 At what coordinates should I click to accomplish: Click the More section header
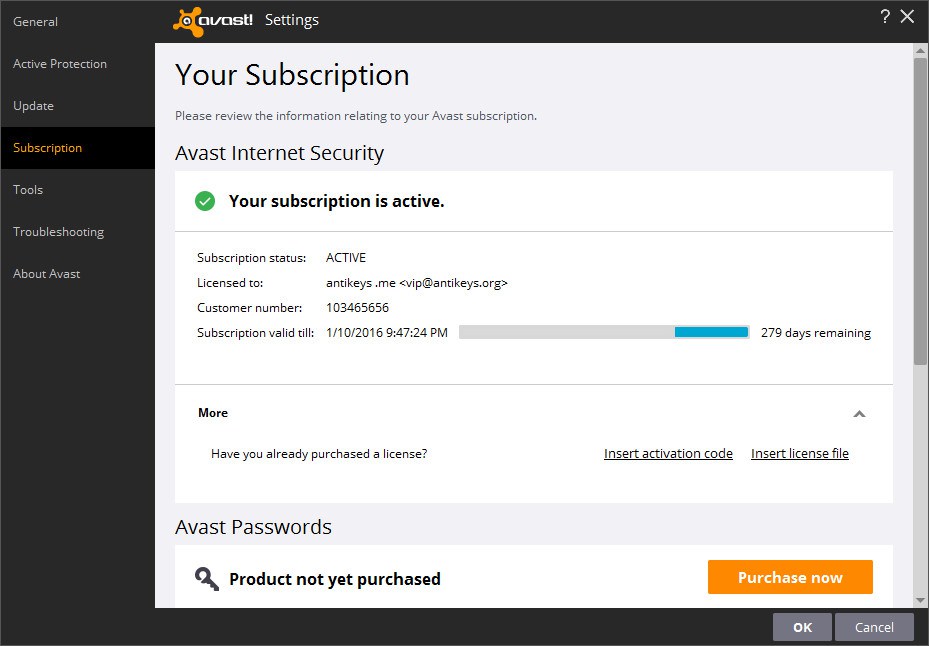[213, 413]
